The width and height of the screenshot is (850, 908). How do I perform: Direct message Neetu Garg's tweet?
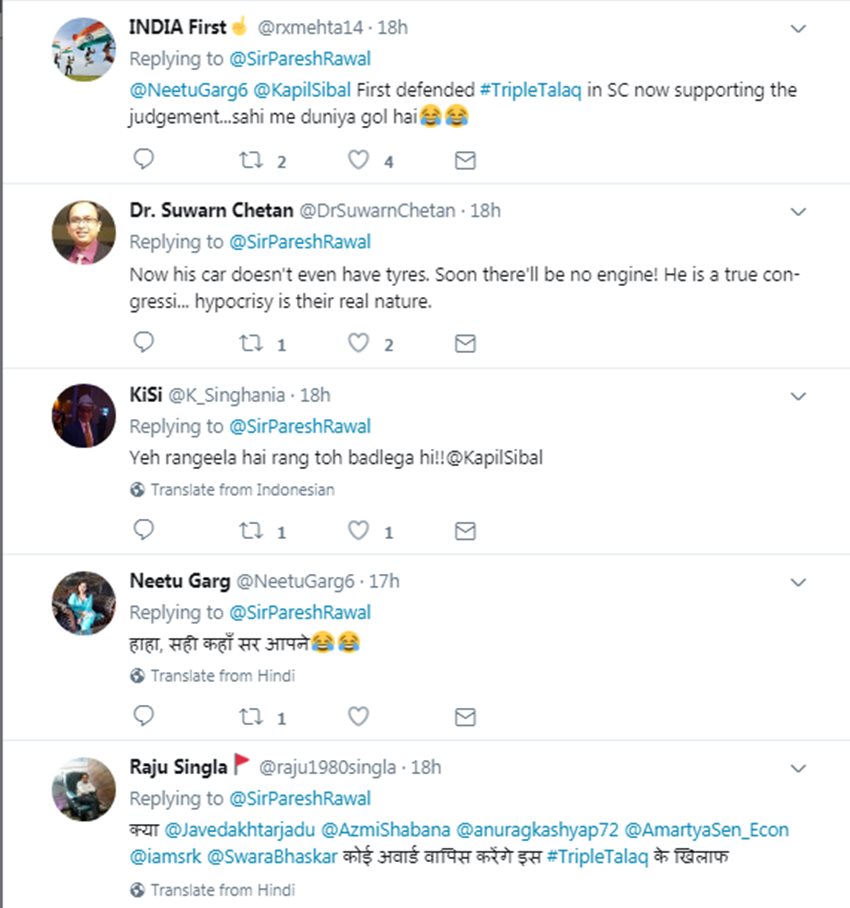point(465,716)
